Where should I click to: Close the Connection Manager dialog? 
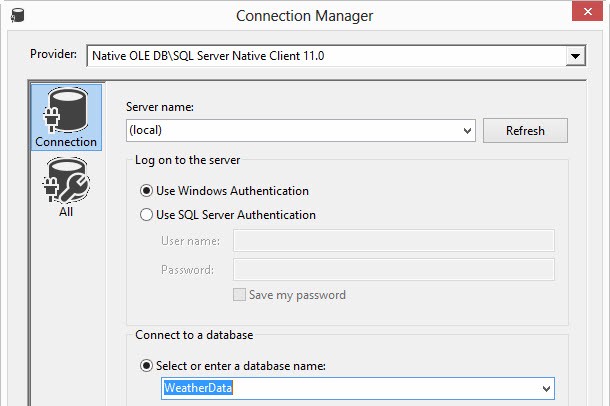point(588,14)
